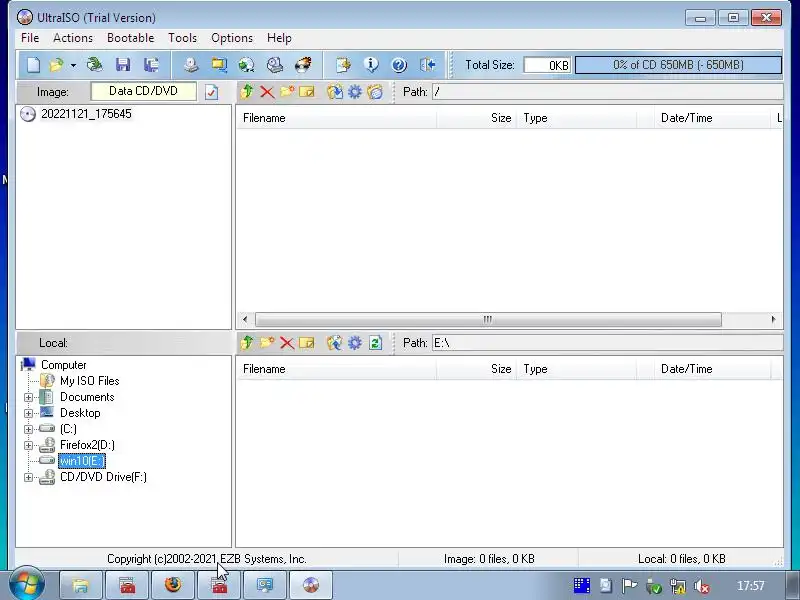The height and width of the screenshot is (600, 800).
Task: Click the muted volume tray icon
Action: click(703, 586)
